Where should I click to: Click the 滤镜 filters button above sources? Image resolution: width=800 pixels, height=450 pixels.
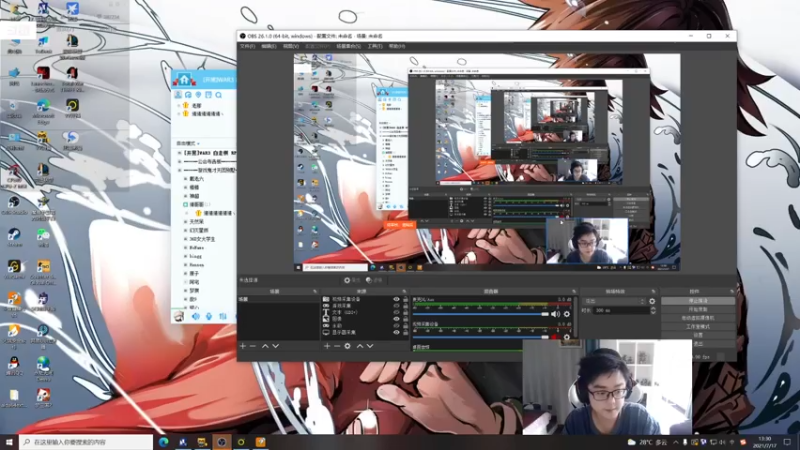[x=374, y=280]
